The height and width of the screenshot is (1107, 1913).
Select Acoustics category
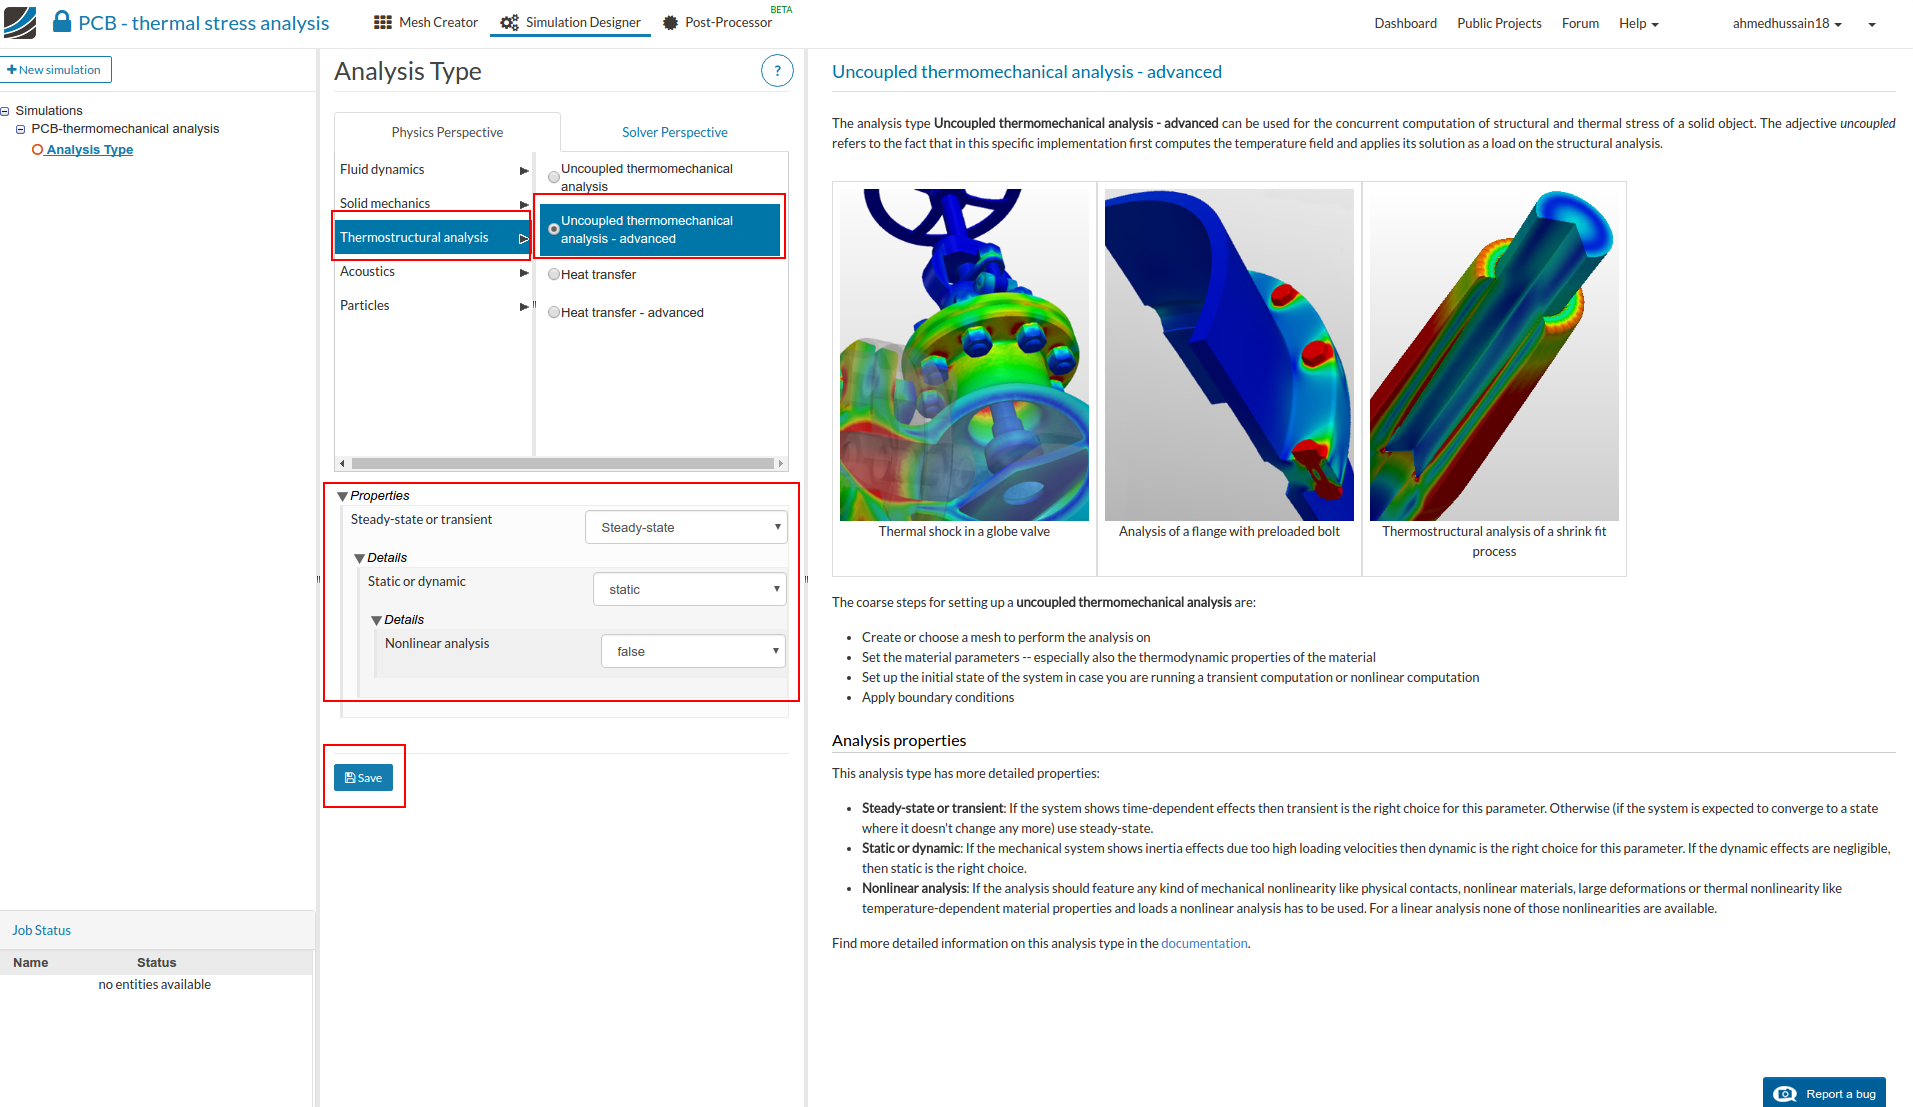(x=433, y=271)
